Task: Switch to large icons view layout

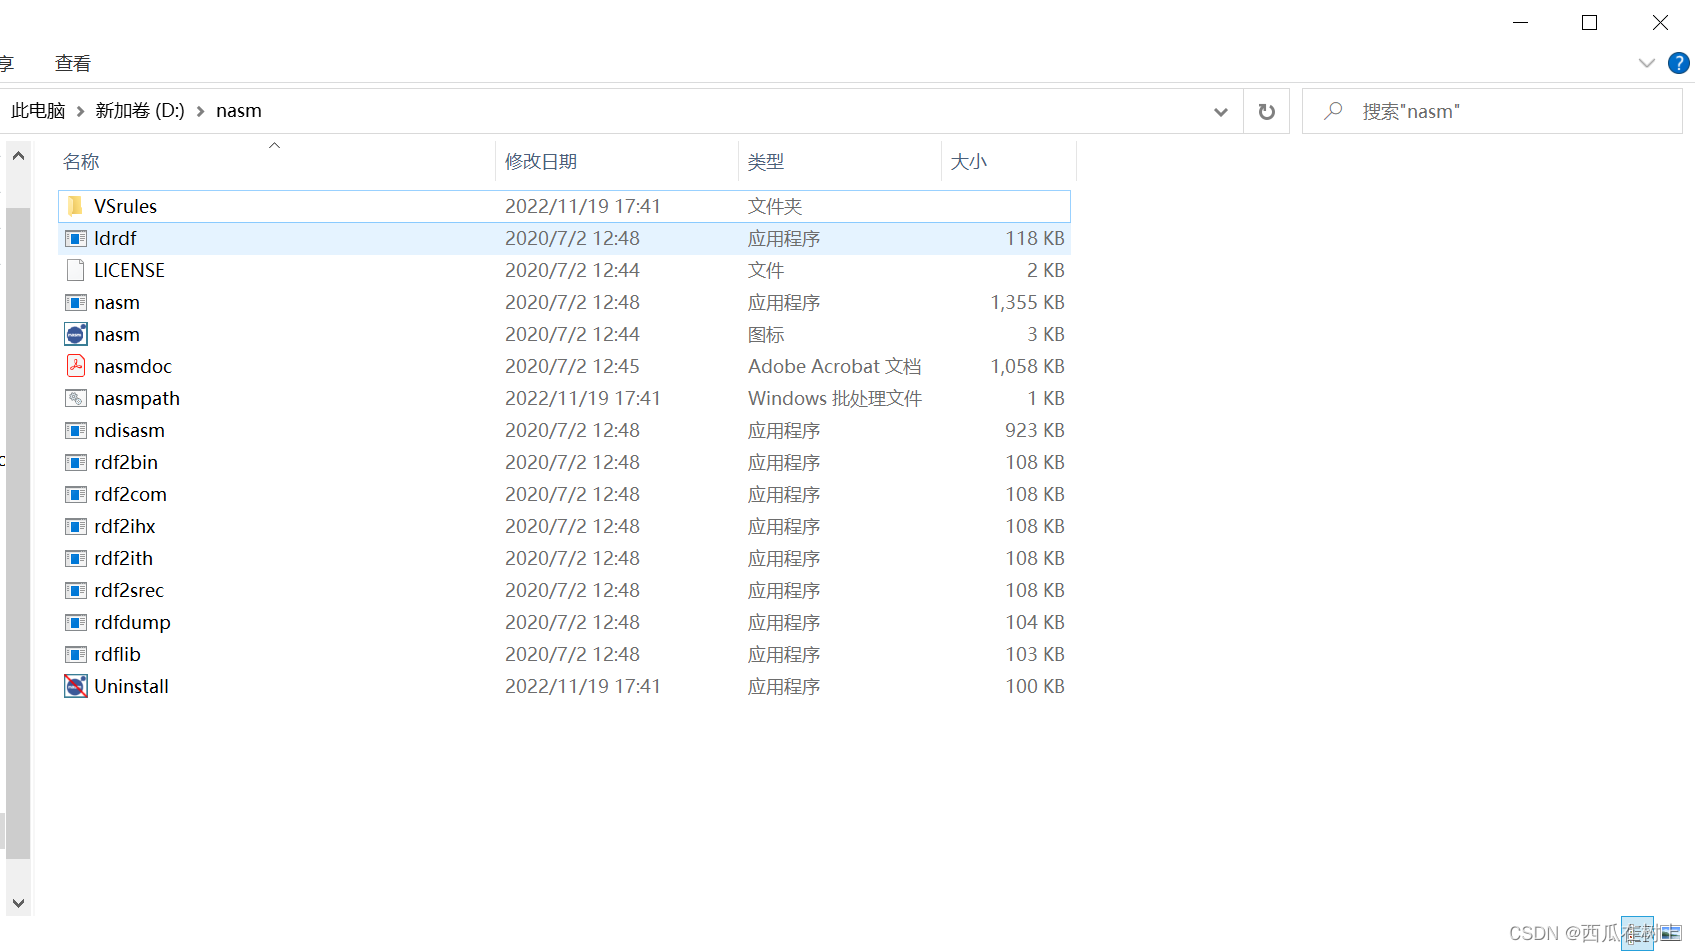Action: point(1671,933)
